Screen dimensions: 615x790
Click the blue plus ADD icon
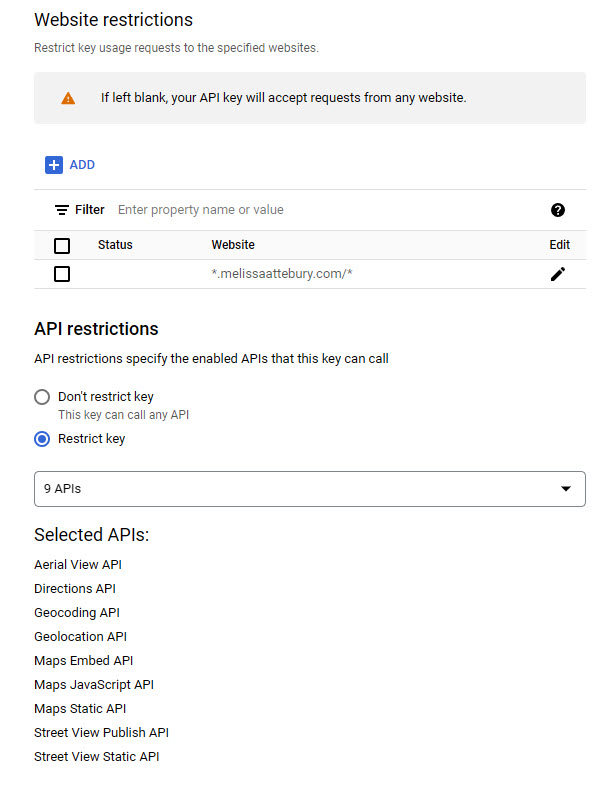click(54, 165)
